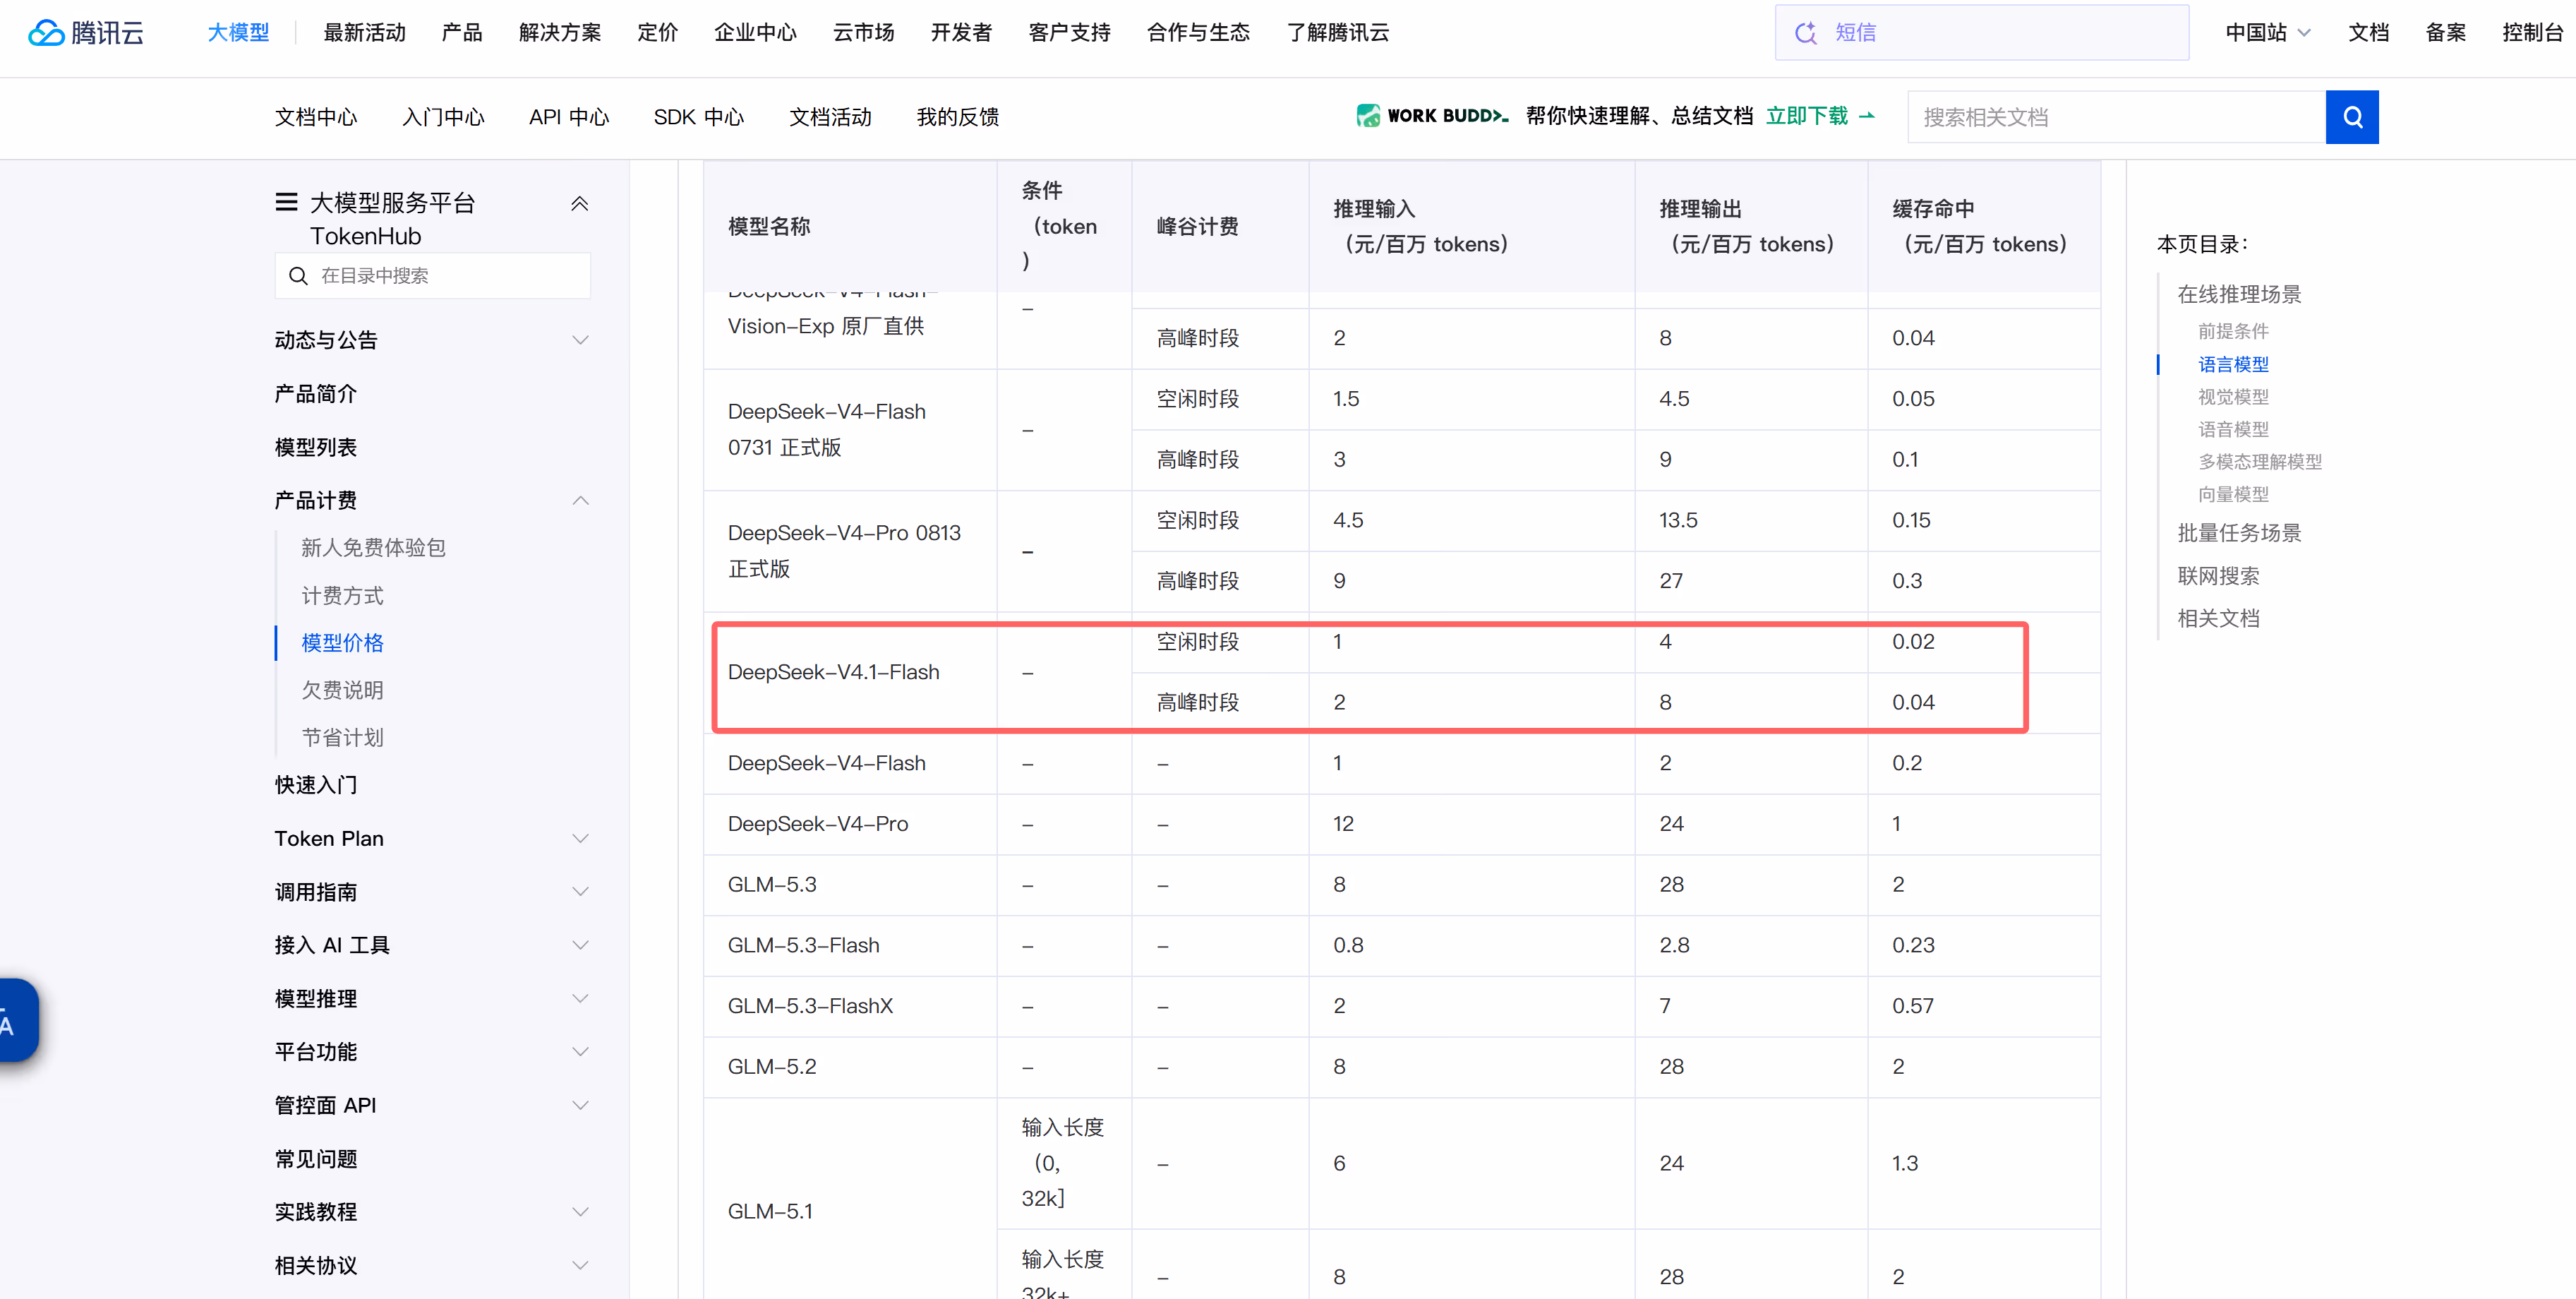This screenshot has width=2576, height=1299.
Task: Open the 最新活动 top menu
Action: pos(364,33)
